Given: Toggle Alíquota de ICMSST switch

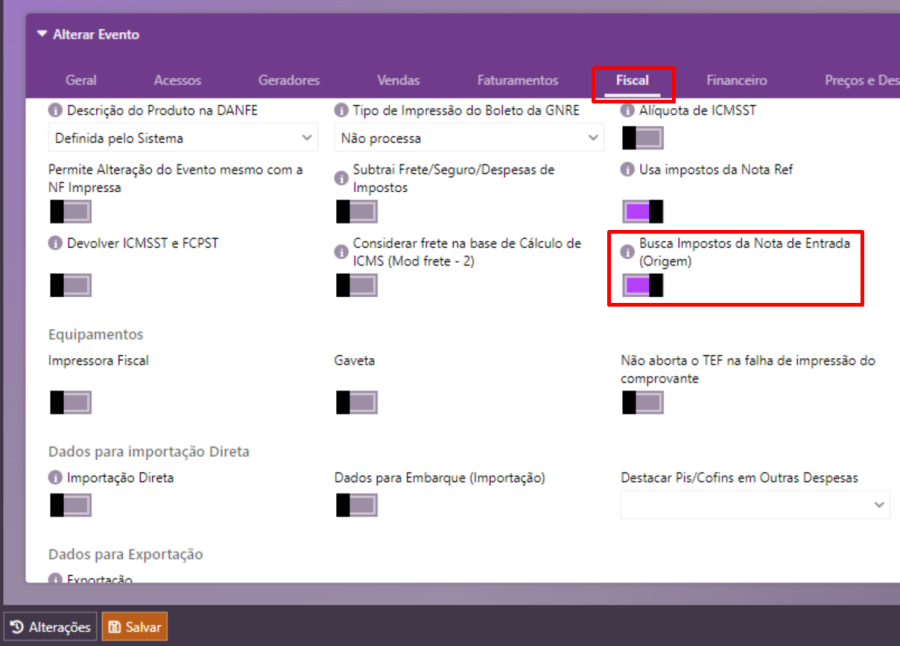Looking at the screenshot, I should click(x=643, y=138).
